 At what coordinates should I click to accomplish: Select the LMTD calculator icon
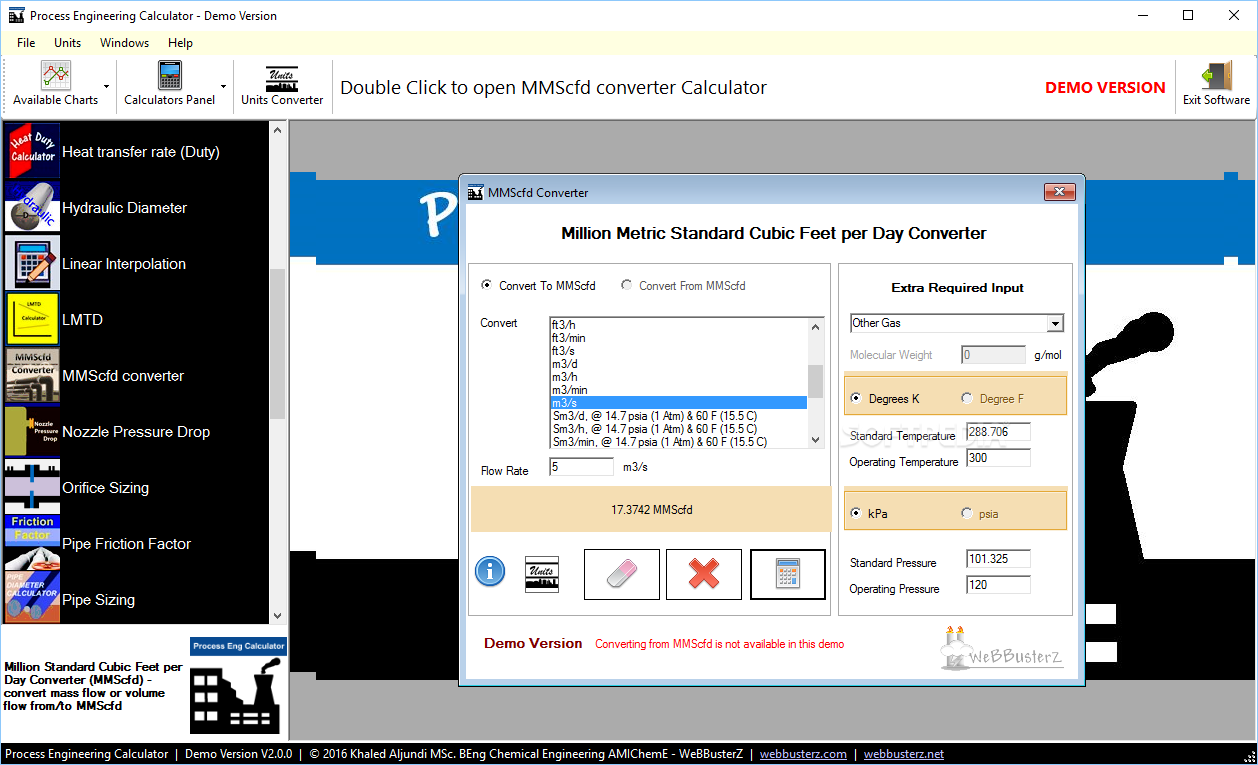pos(33,319)
